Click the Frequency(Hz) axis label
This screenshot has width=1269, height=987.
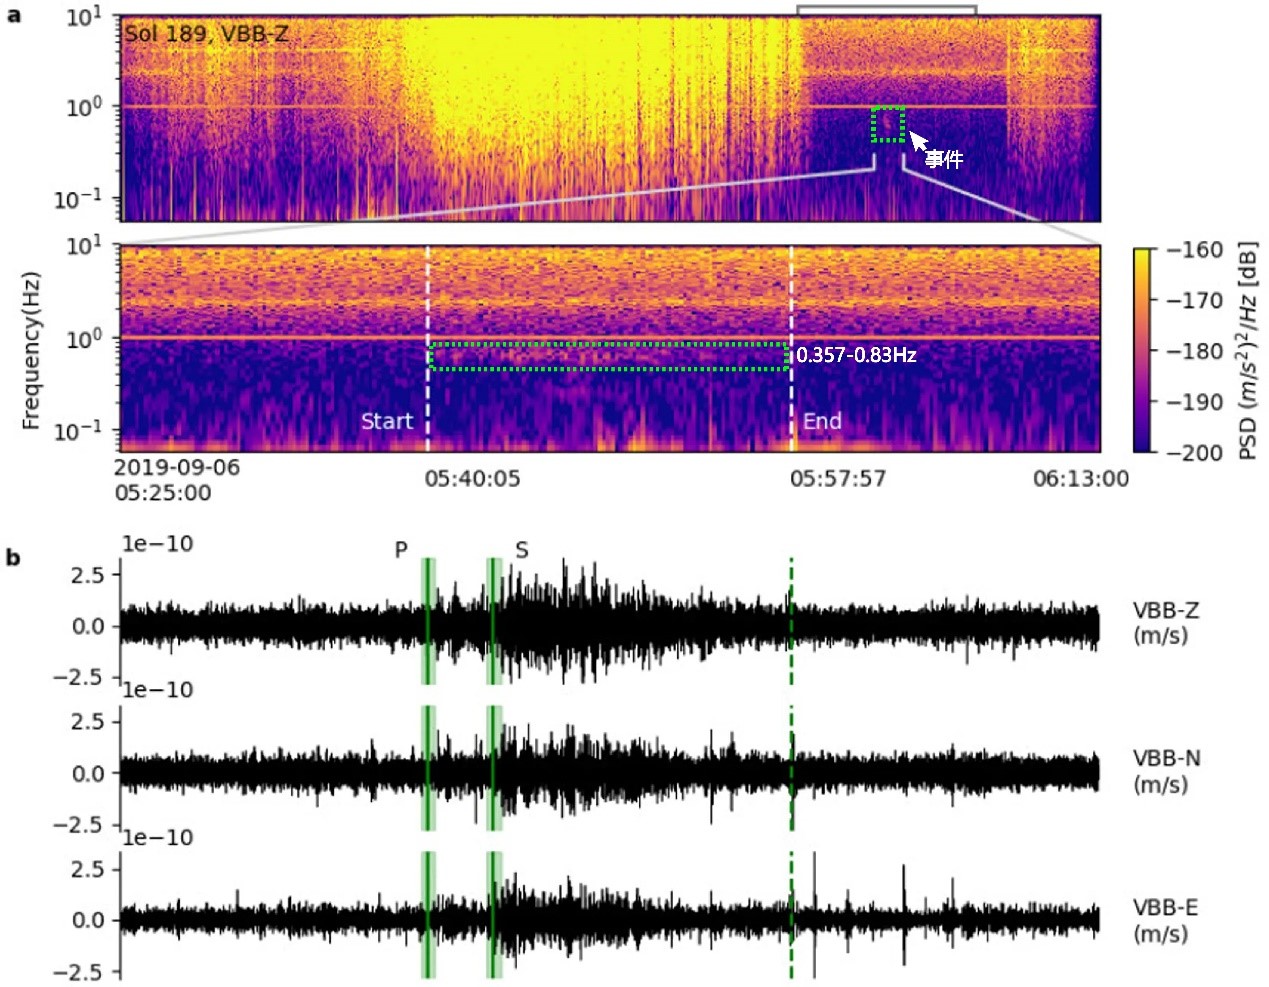[31, 350]
